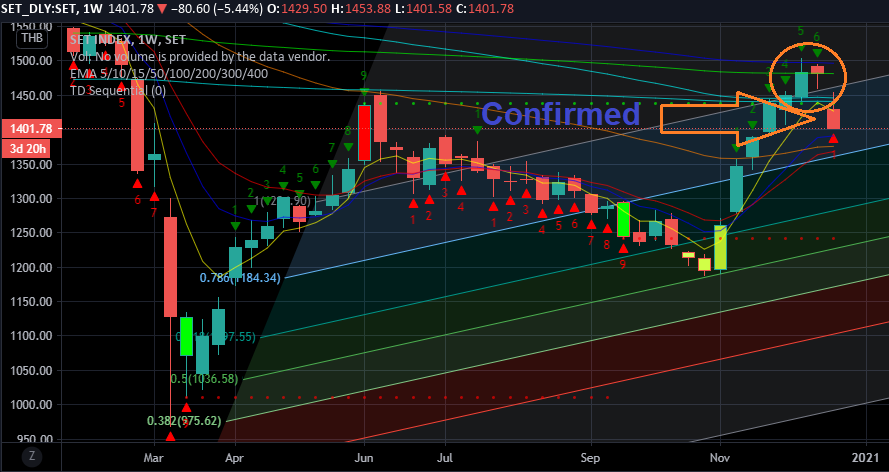Click the 1150.00 price axis label
Image resolution: width=889 pixels, height=472 pixels.
pos(29,302)
